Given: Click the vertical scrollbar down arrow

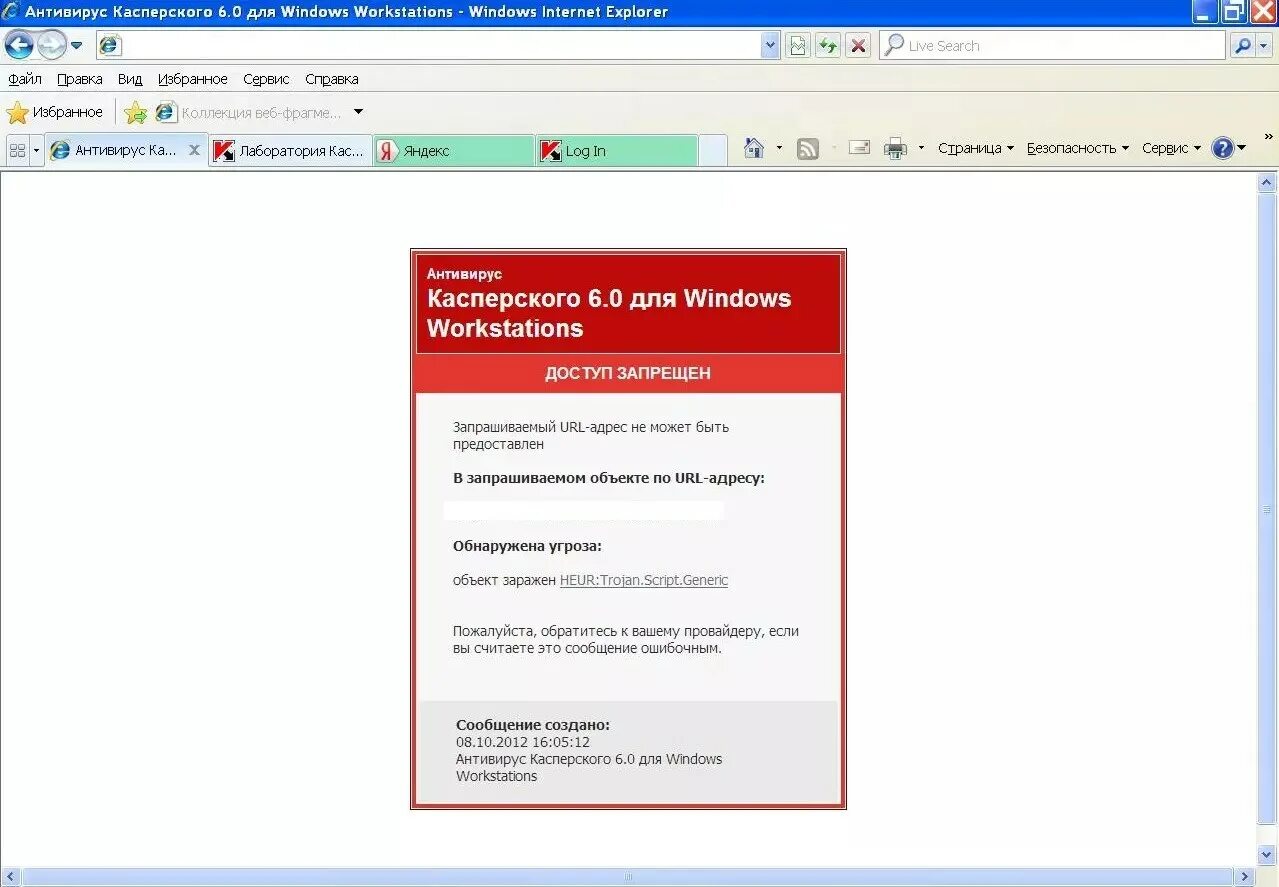Looking at the screenshot, I should pos(1268,855).
